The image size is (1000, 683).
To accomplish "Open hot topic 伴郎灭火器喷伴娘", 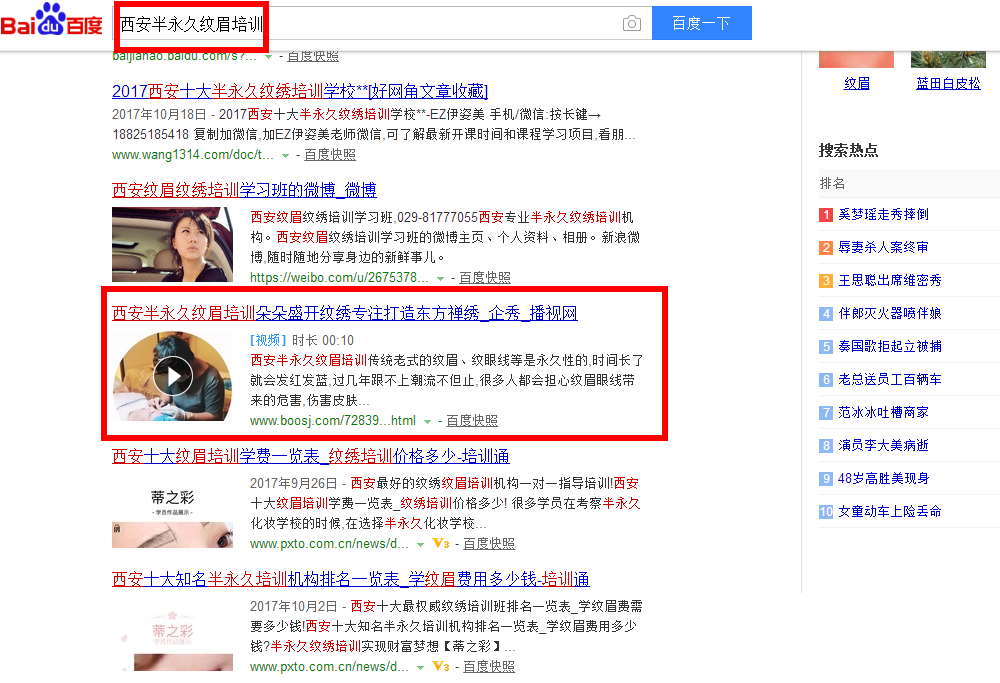I will (x=890, y=314).
